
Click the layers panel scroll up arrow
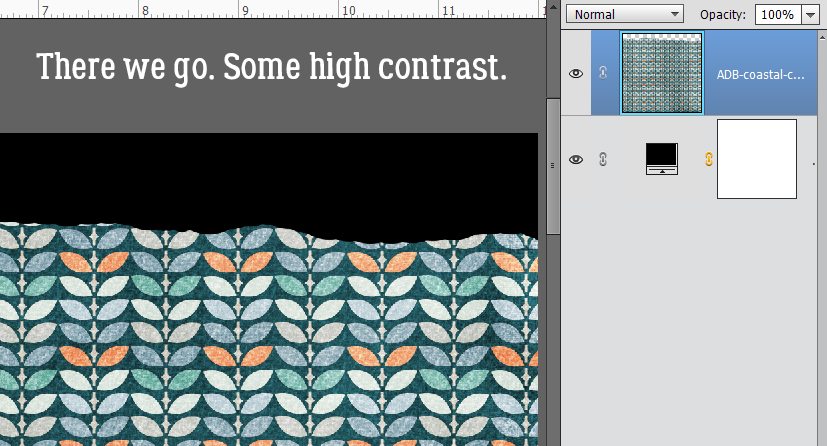click(822, 36)
